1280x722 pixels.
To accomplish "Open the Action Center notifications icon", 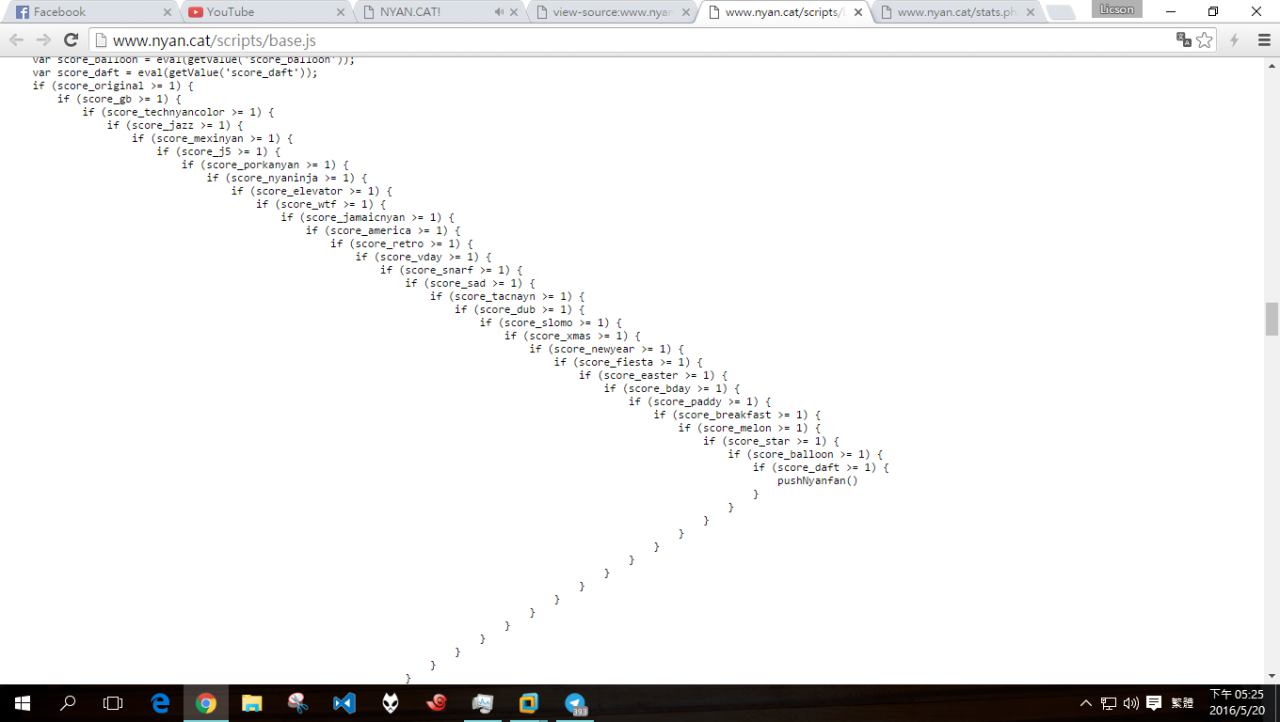I will click(1154, 703).
